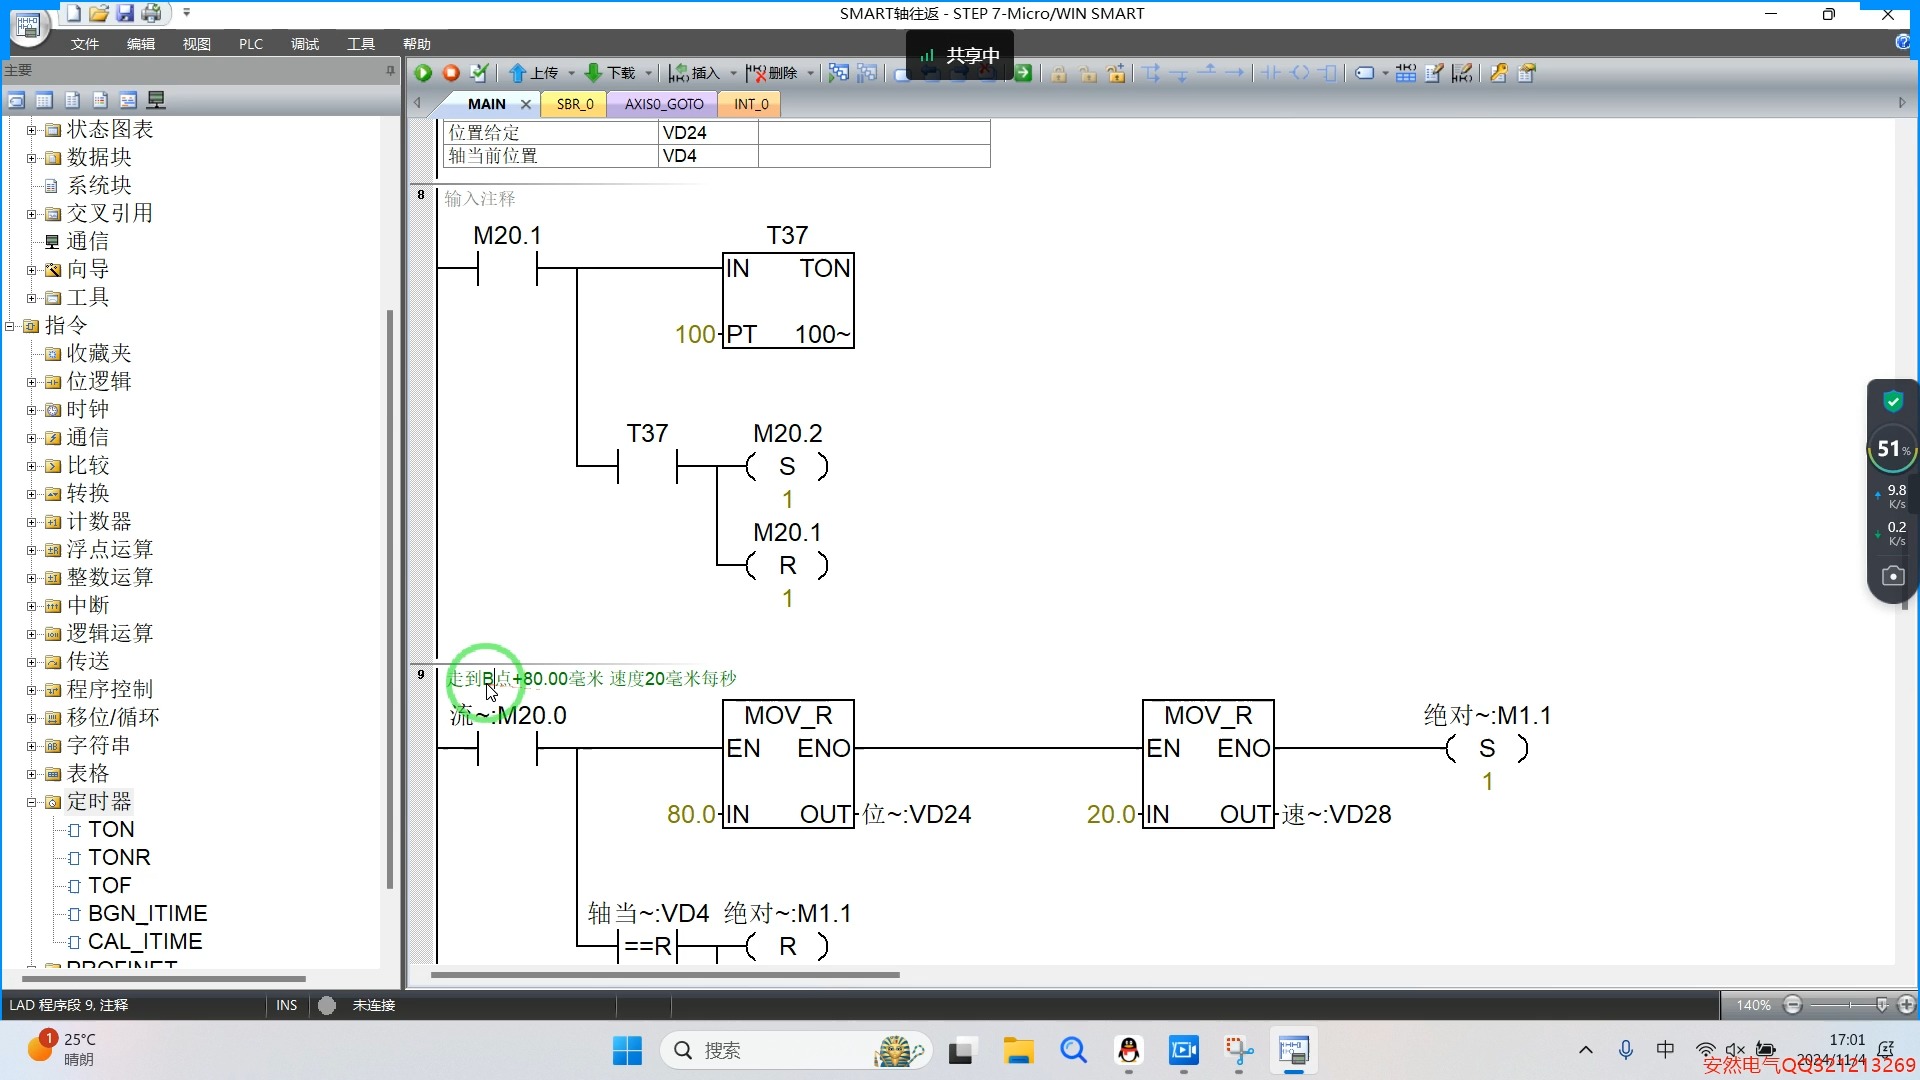Click the taskbar search box
Image resolution: width=1920 pixels, height=1080 pixels.
796,1051
